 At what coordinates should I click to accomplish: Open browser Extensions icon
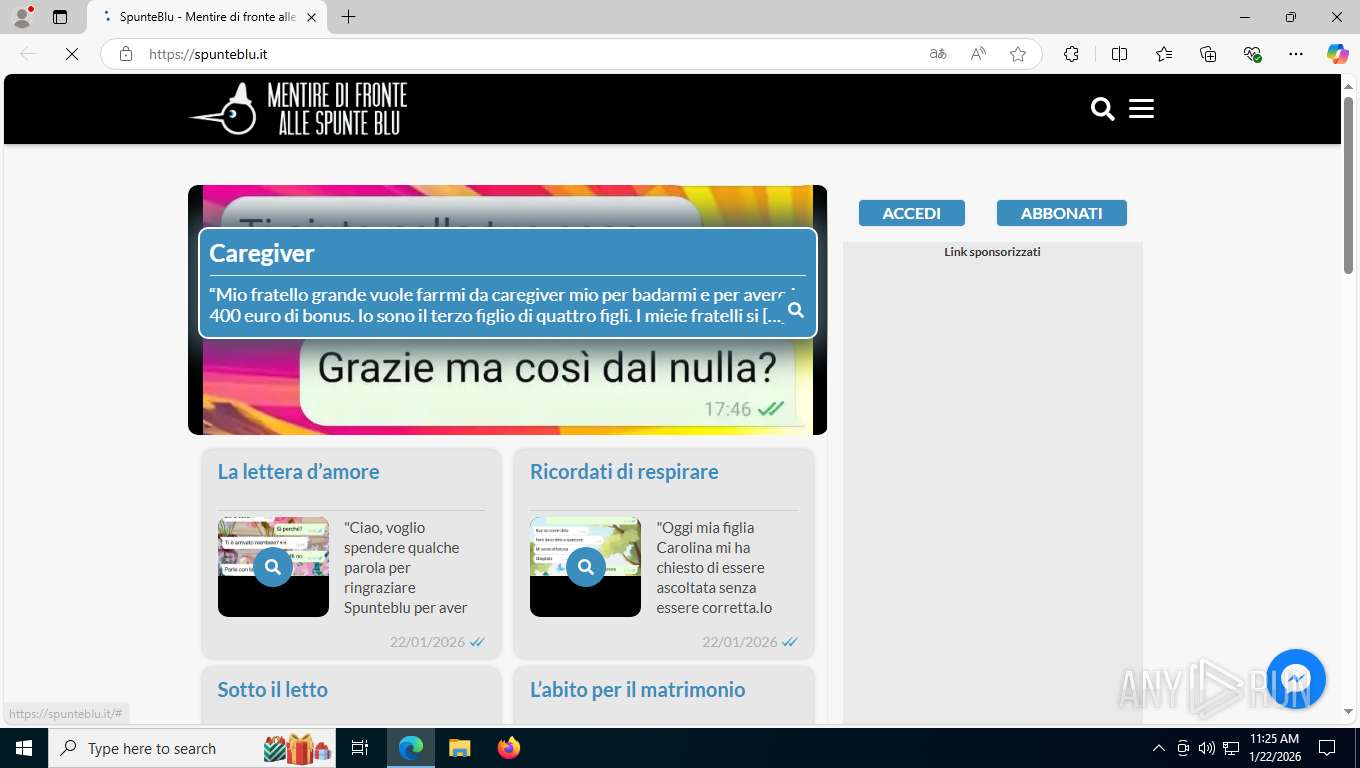[x=1071, y=54]
